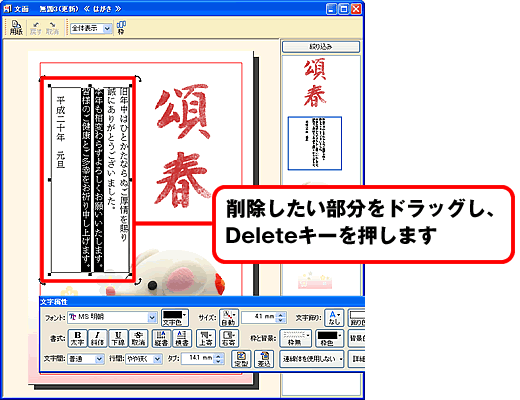Viewport: 520px width, 400px height.
Task: Click the 絞り込み filter button
Action: click(x=321, y=47)
